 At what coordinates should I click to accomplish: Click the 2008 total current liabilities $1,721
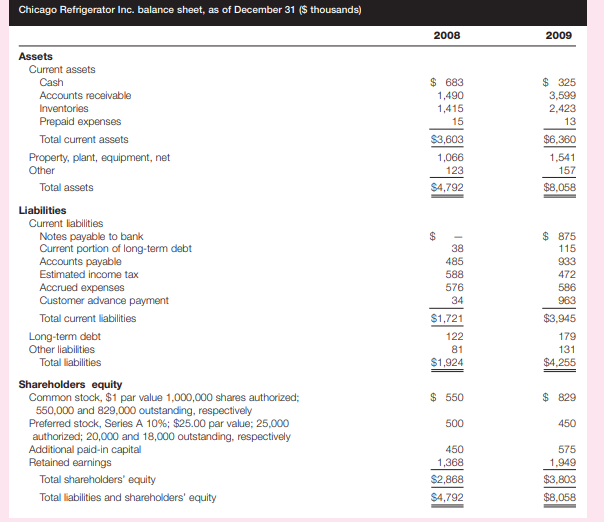coord(447,319)
